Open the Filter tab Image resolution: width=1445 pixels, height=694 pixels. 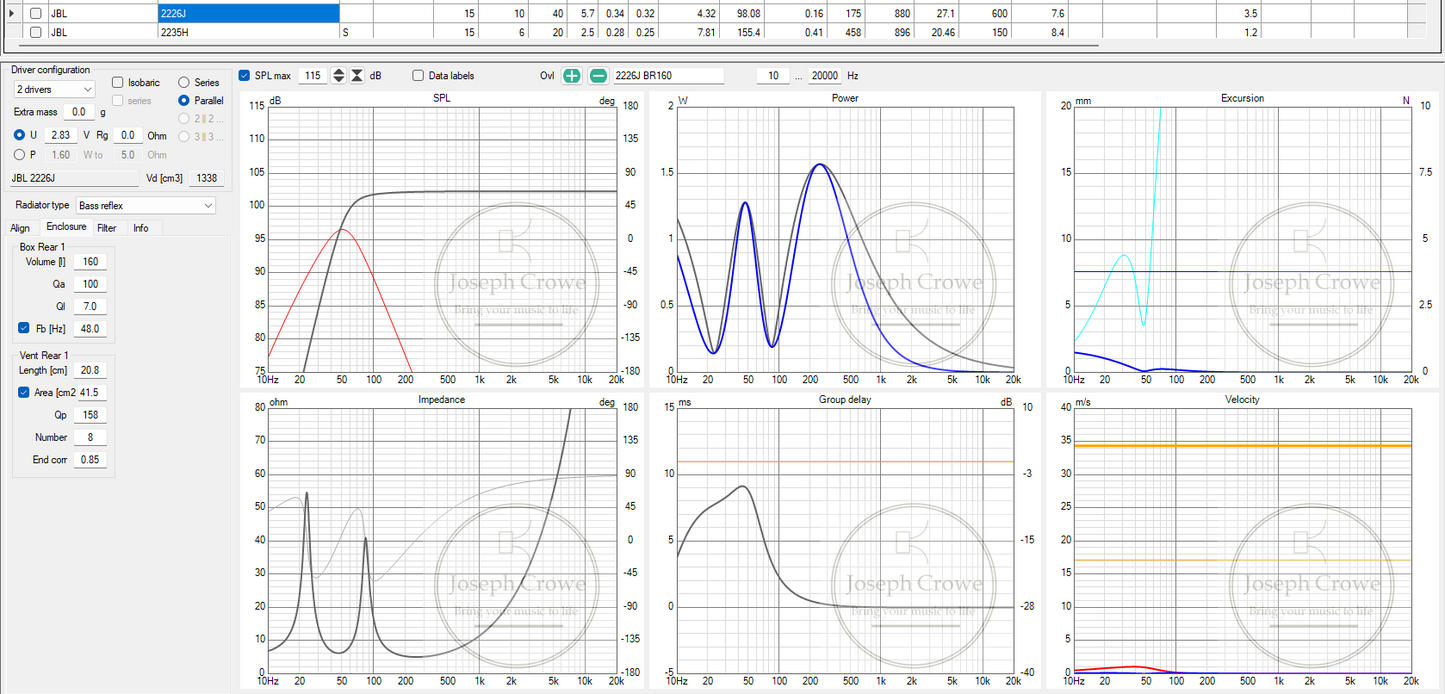(x=106, y=228)
